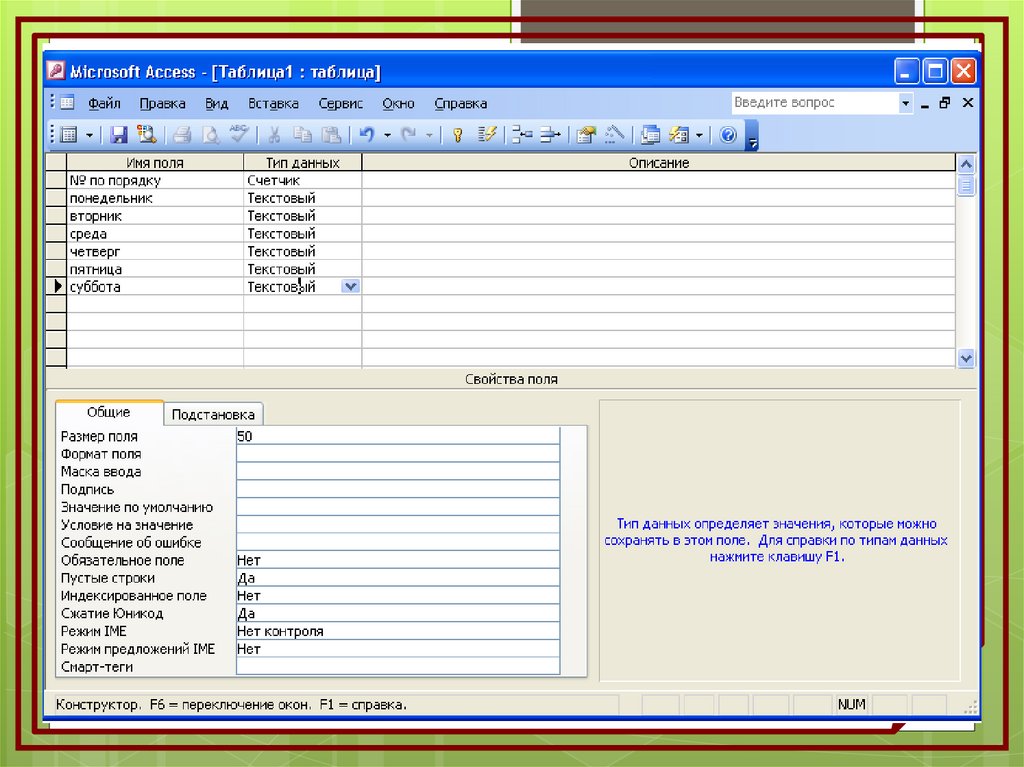Open the Сервис menu
1024x767 pixels.
[x=340, y=103]
